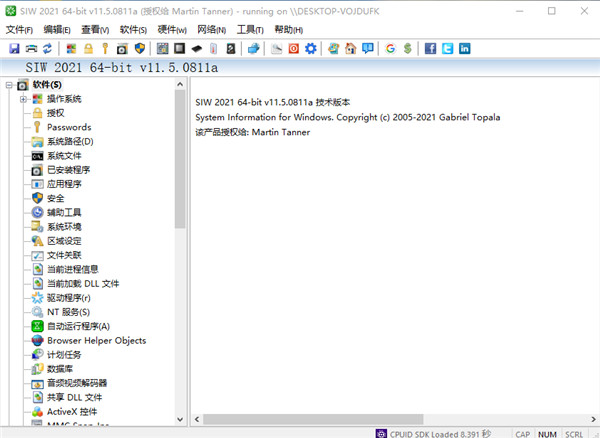Click the Facebook icon in toolbar
This screenshot has height=438, width=600.
pos(431,48)
